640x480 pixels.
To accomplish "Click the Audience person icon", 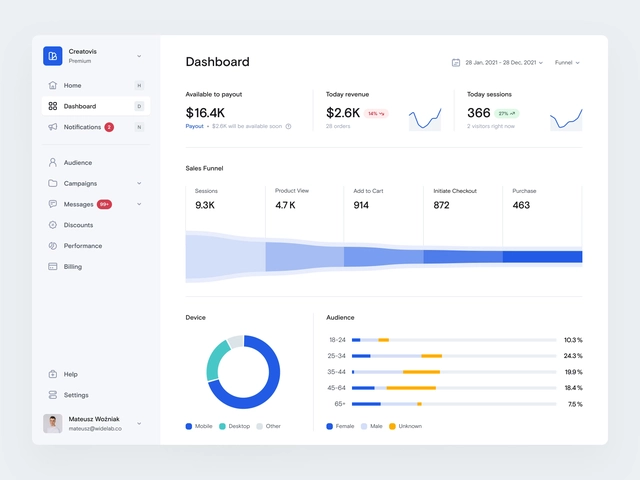I will (x=52, y=162).
